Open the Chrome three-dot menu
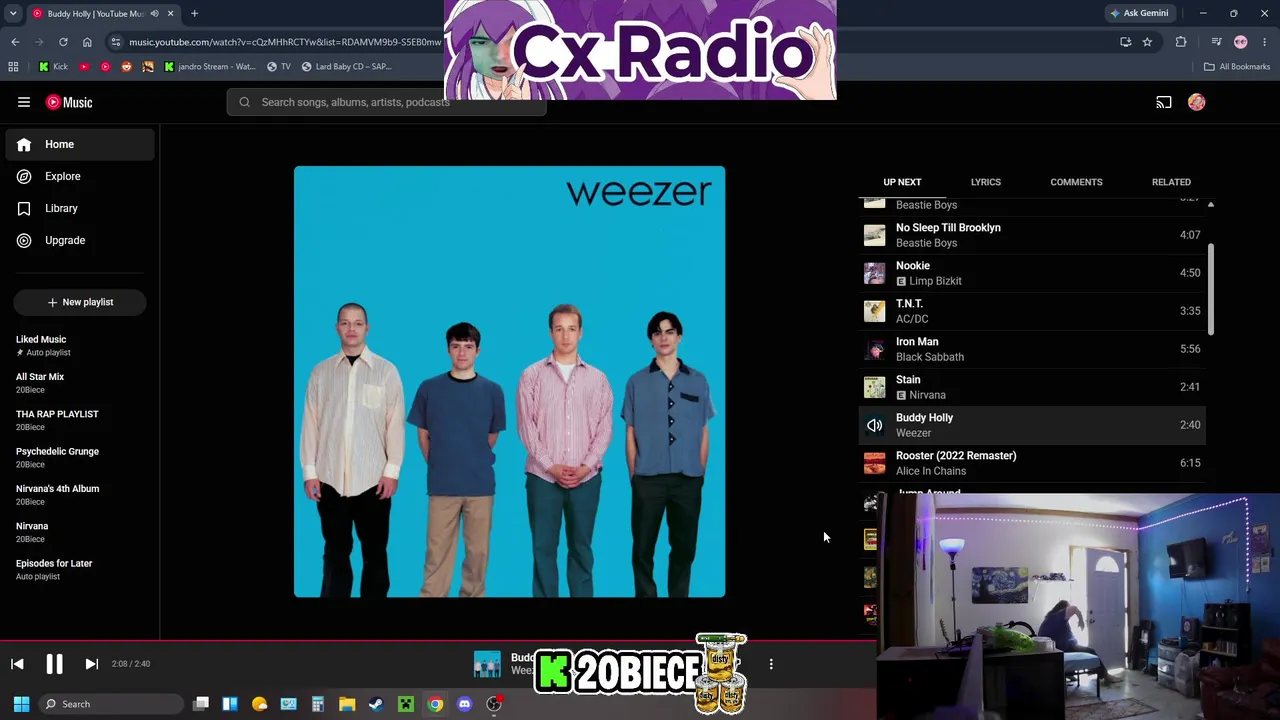The width and height of the screenshot is (1280, 720). 1265,42
